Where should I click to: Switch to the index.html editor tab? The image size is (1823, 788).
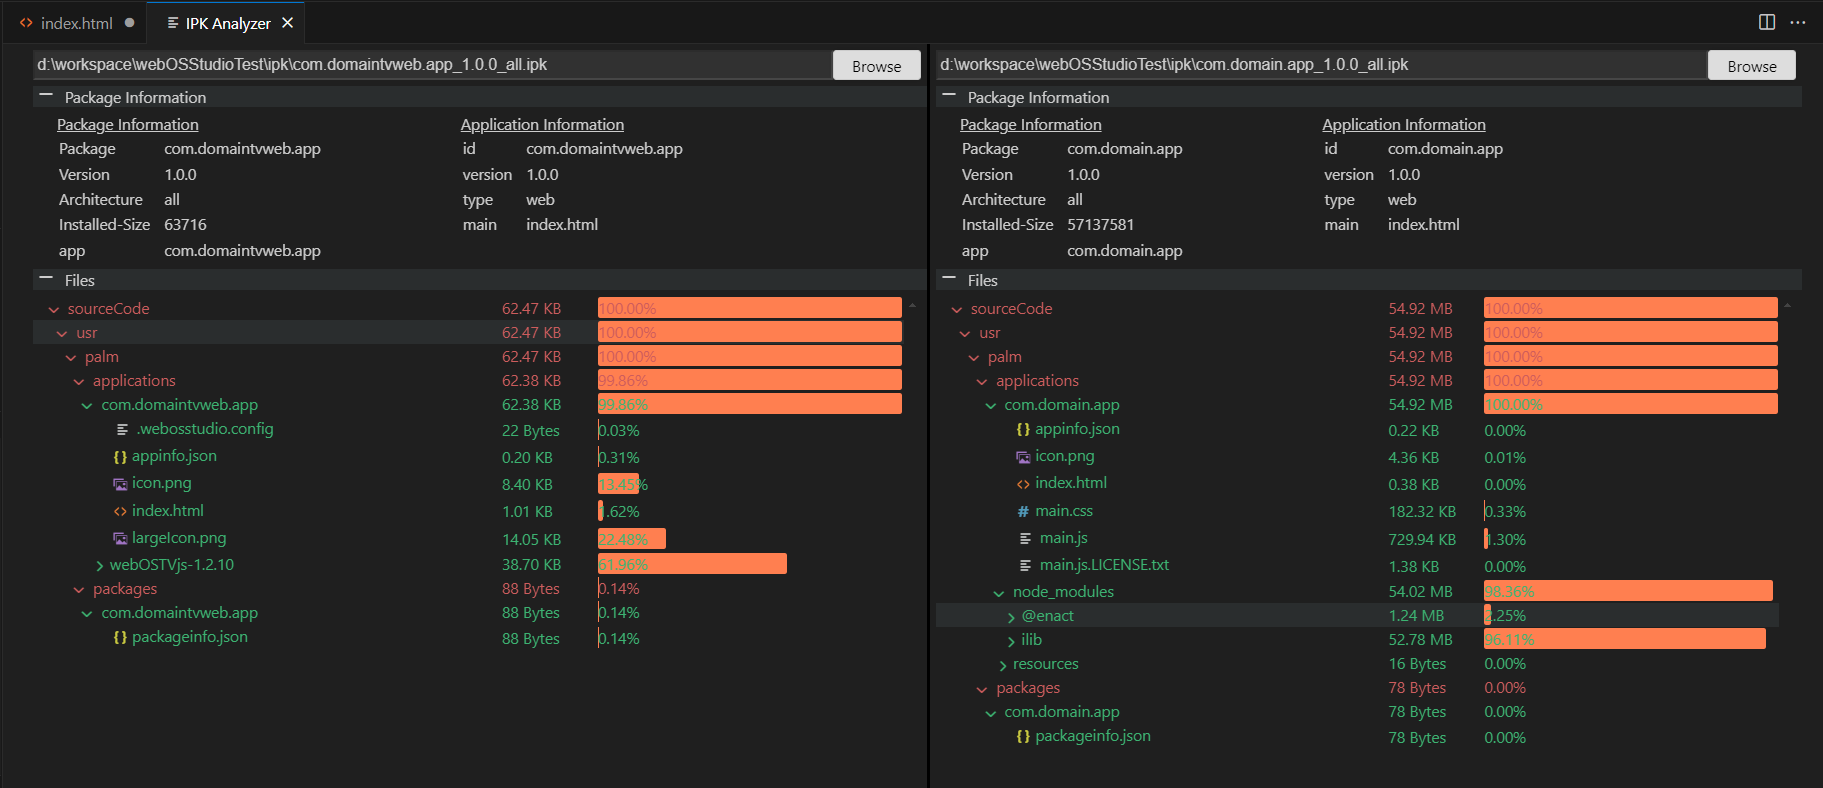pos(76,23)
